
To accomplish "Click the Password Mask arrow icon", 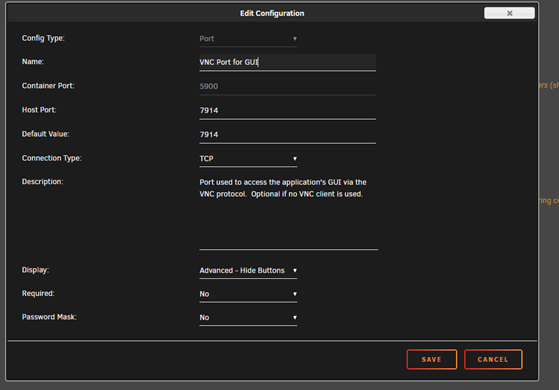I will (x=295, y=318).
